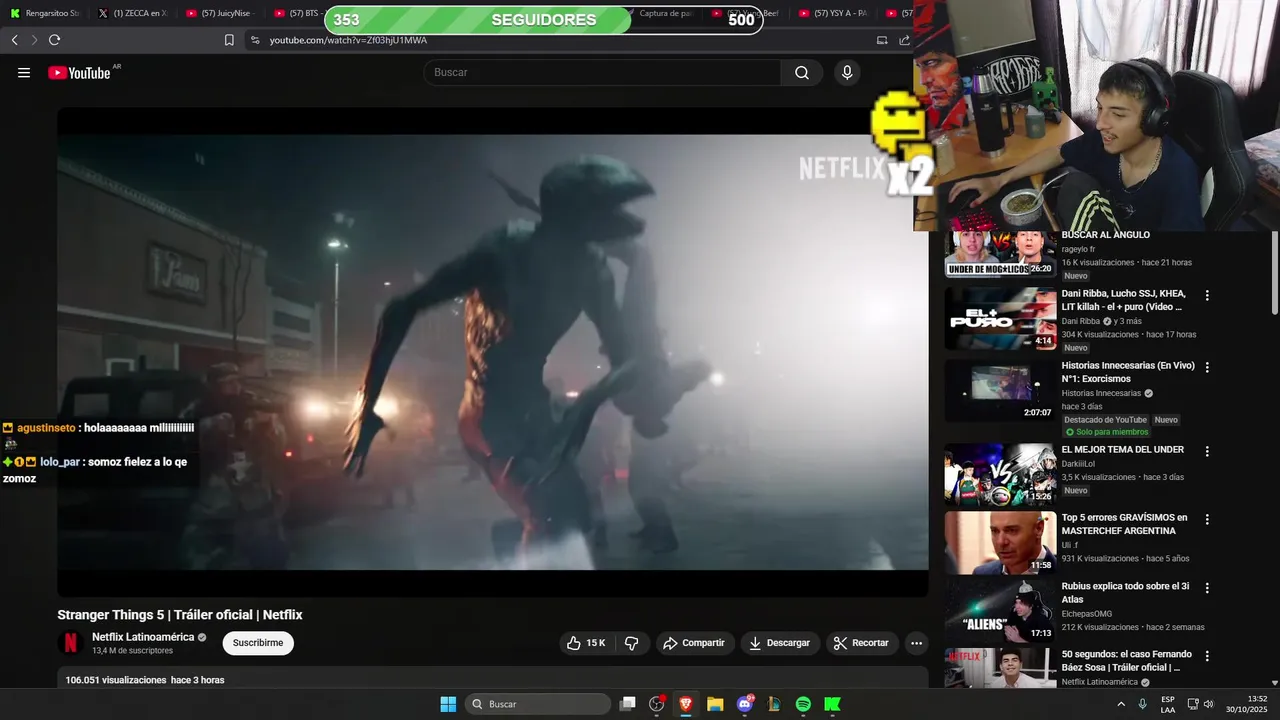Open options menu for Historias Innecesarias video
Viewport: 1280px width, 720px height.
1207,368
